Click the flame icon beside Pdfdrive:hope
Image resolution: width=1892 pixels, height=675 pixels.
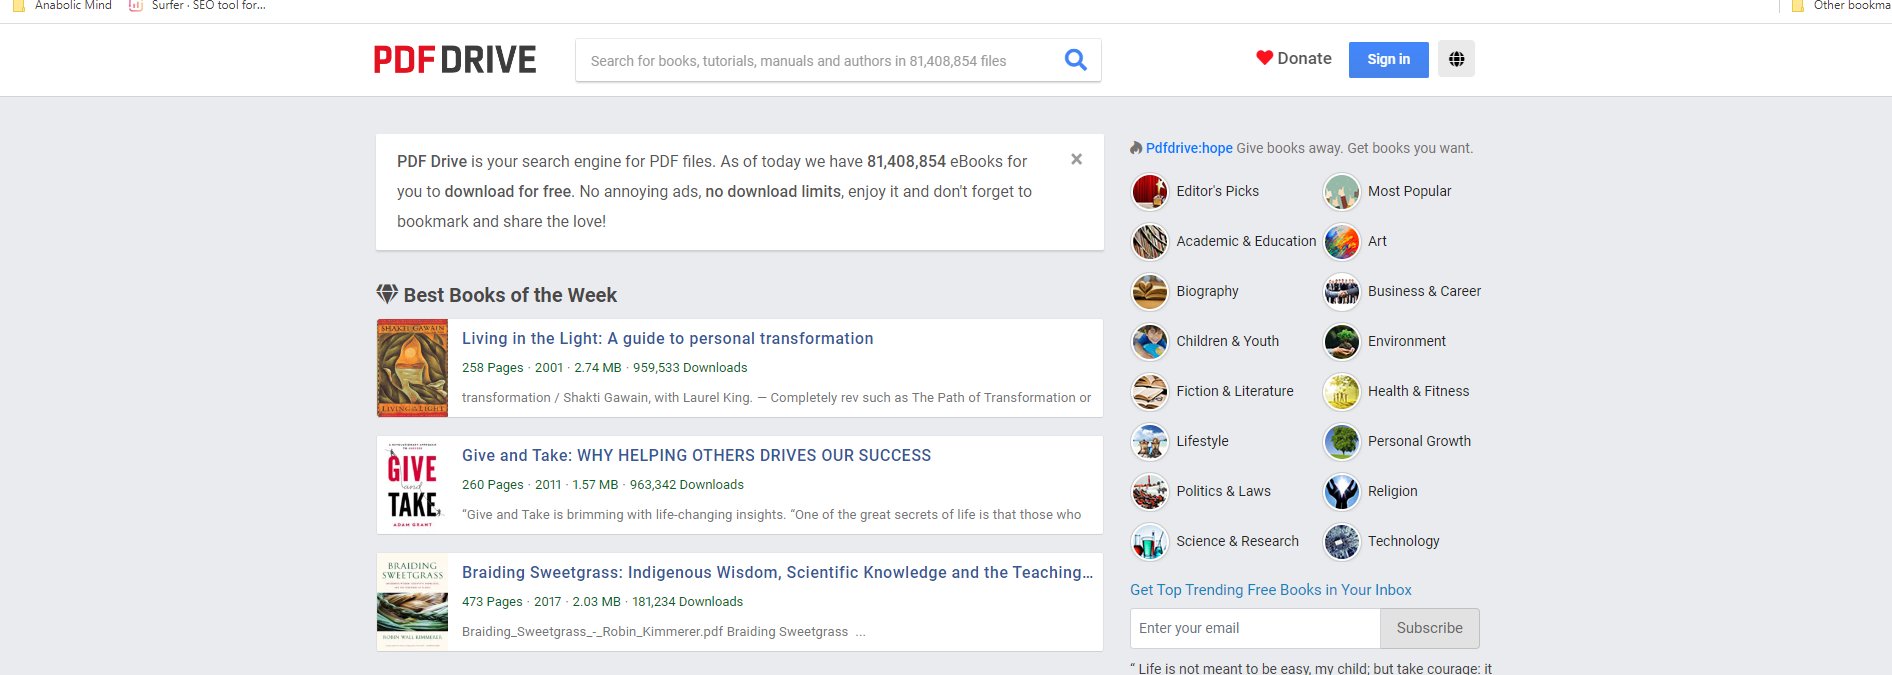pyautogui.click(x=1136, y=148)
